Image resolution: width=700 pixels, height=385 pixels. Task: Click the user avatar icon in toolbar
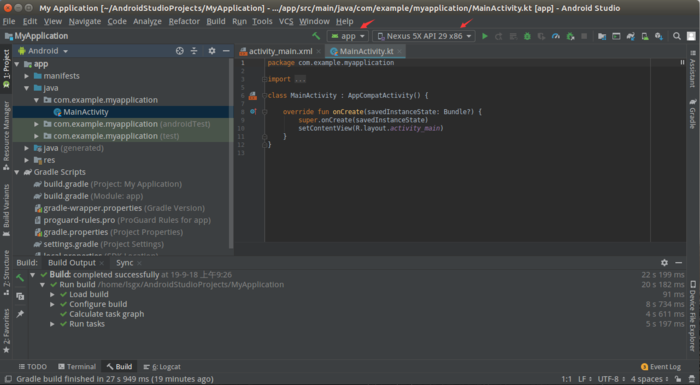691,36
